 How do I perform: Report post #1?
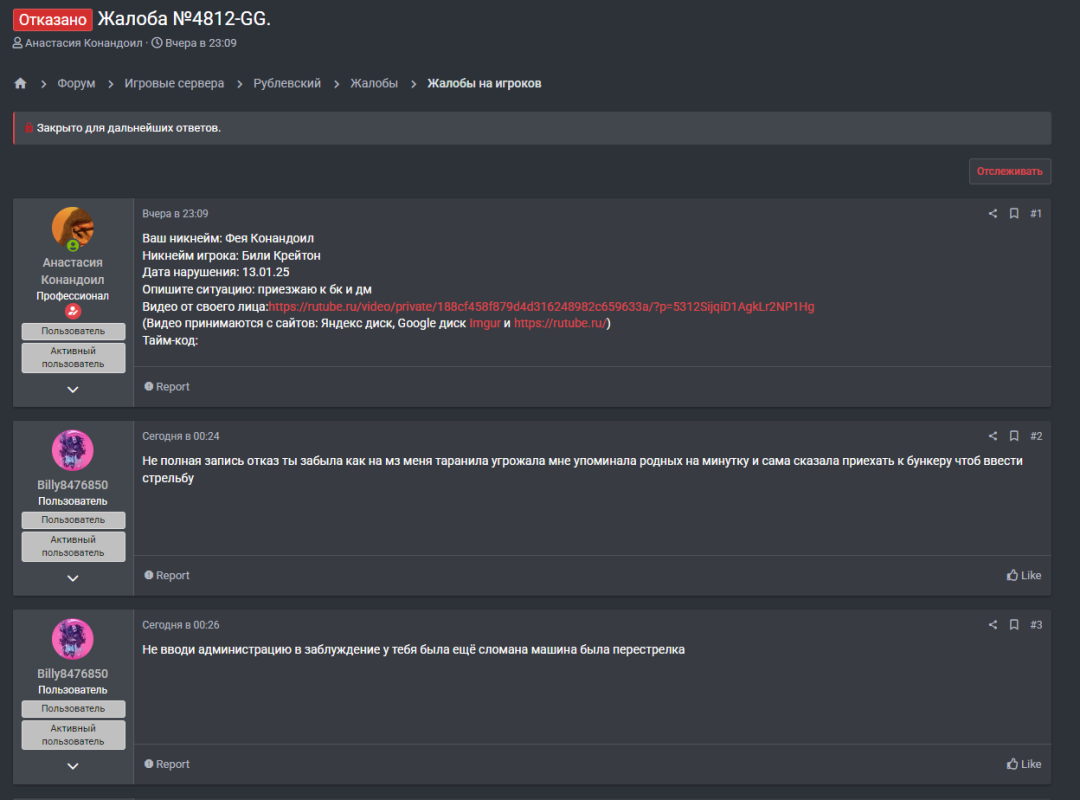tap(167, 387)
